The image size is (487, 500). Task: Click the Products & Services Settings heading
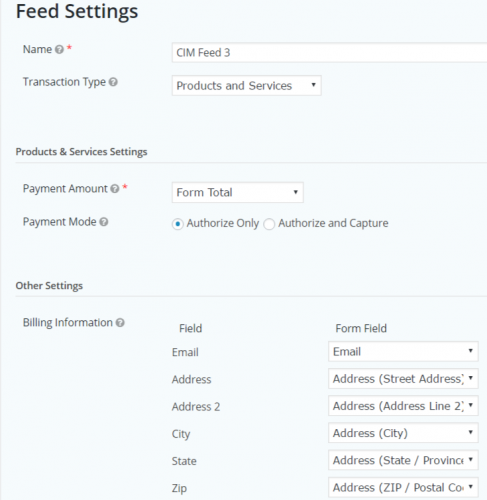coord(81,152)
